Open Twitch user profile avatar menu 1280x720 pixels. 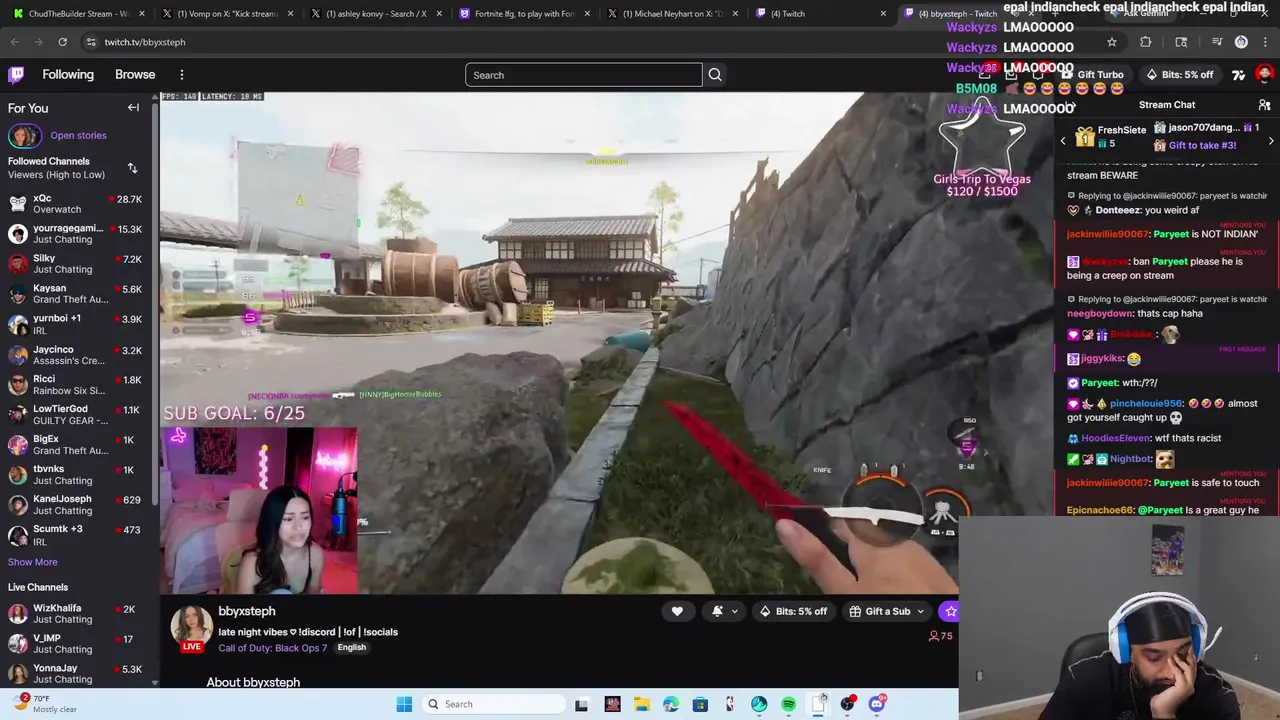pyautogui.click(x=1264, y=75)
